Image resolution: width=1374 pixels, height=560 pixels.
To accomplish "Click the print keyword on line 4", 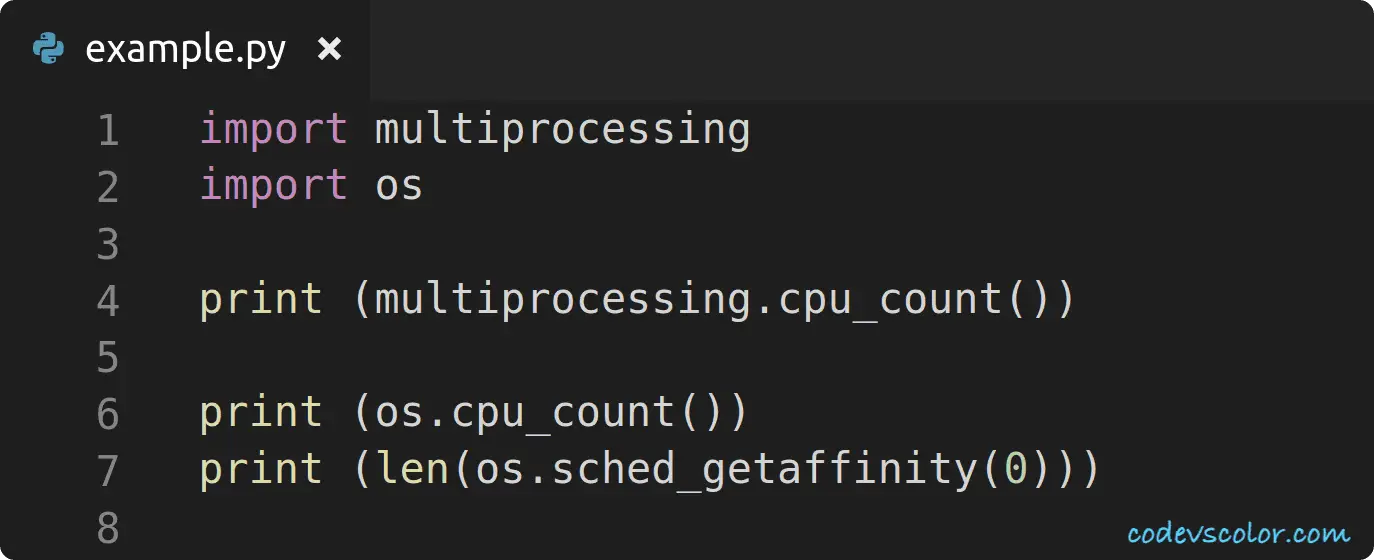I will tap(262, 301).
